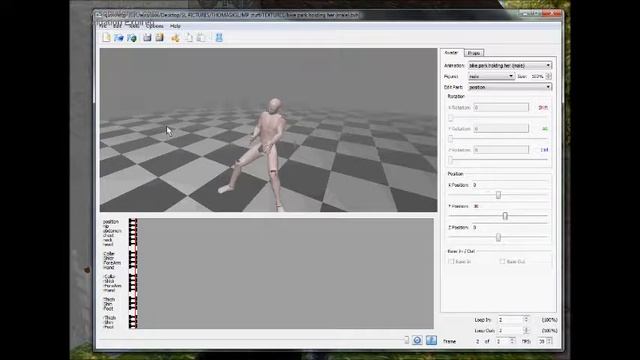This screenshot has width=640, height=360.
Task: Click the Cut toolbar icon
Action: 176,38
